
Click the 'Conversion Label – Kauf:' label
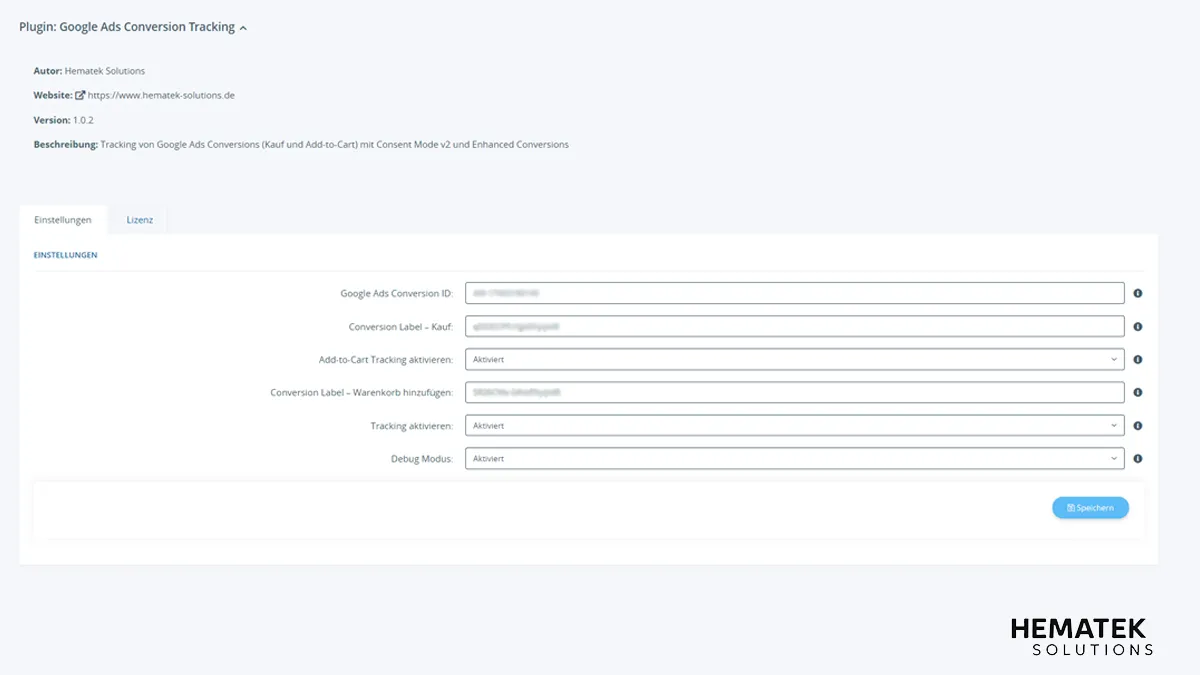coord(401,327)
